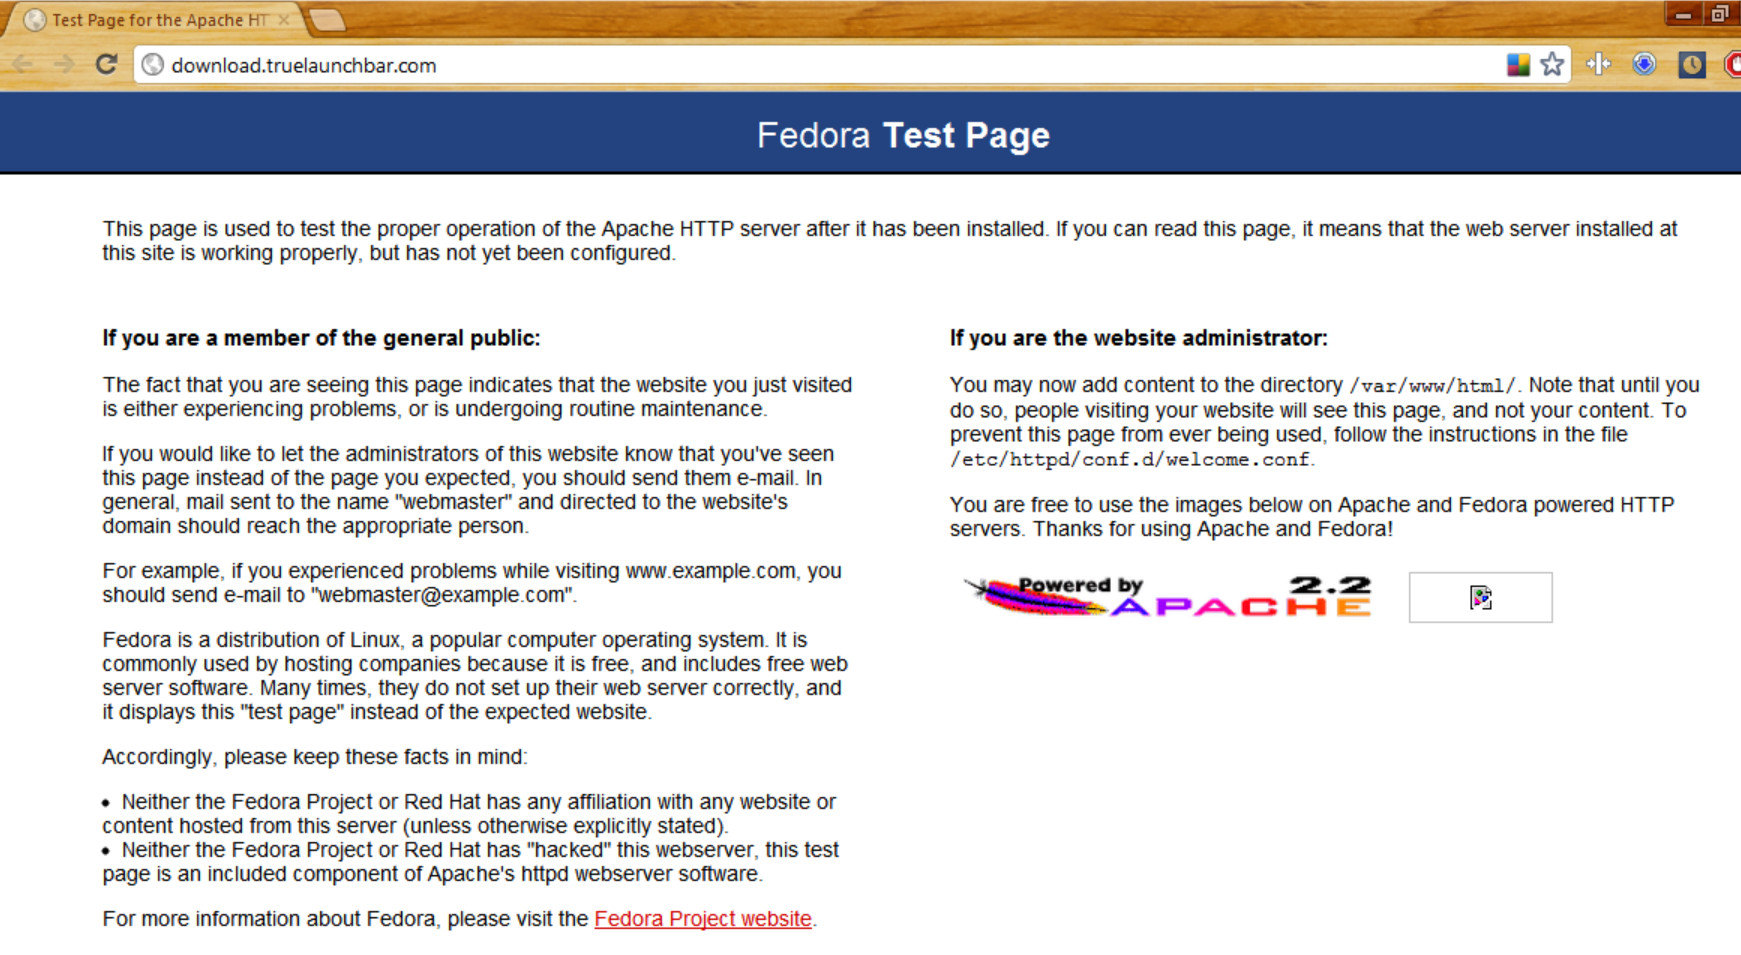
Task: Restore down the browser window
Action: [x=1720, y=14]
